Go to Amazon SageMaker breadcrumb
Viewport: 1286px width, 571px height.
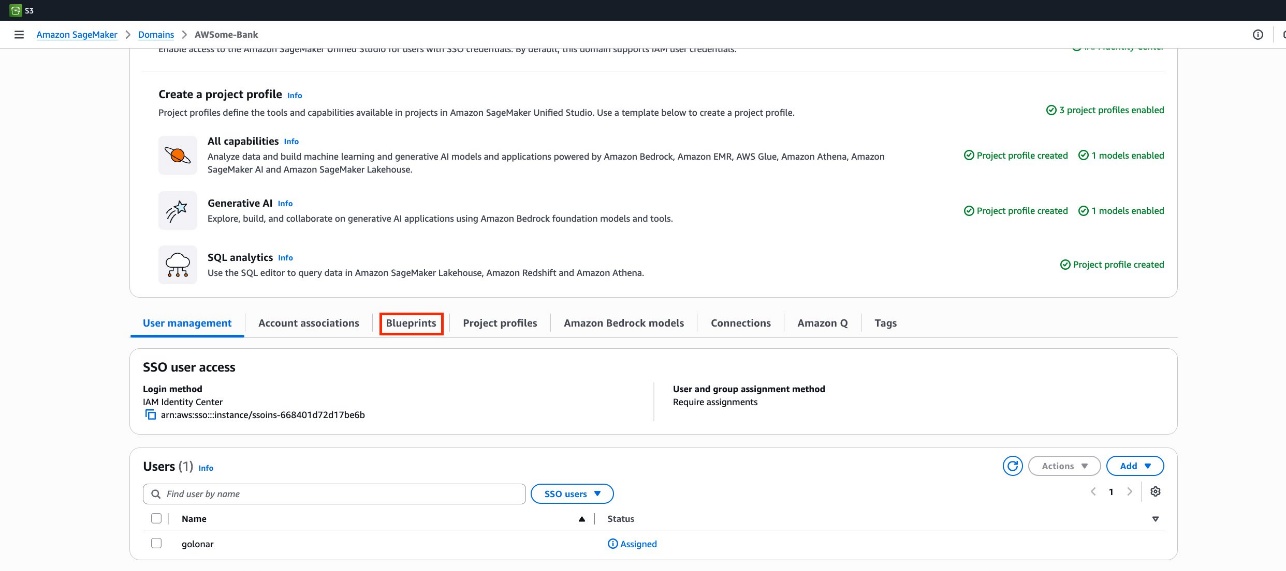pyautogui.click(x=77, y=35)
